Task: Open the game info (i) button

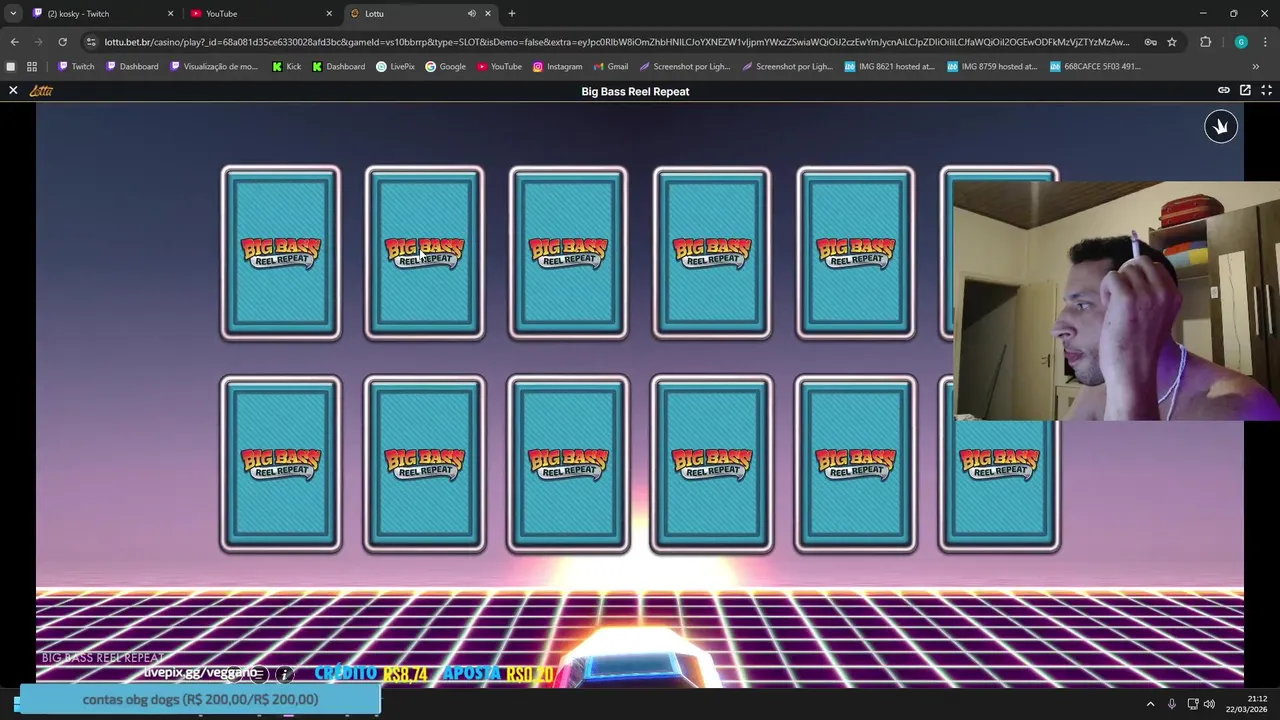Action: point(285,675)
